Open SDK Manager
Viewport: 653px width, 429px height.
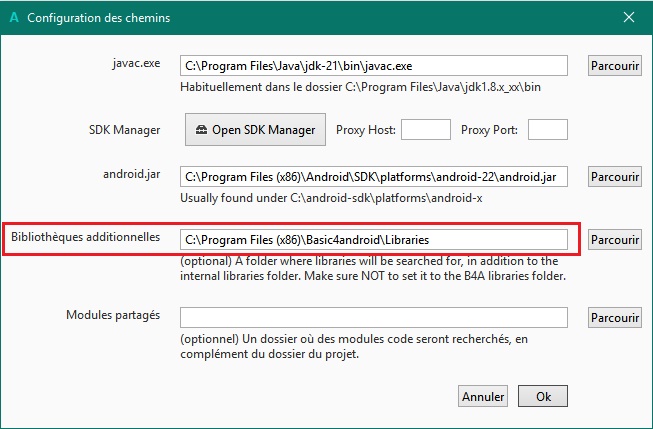(x=256, y=129)
